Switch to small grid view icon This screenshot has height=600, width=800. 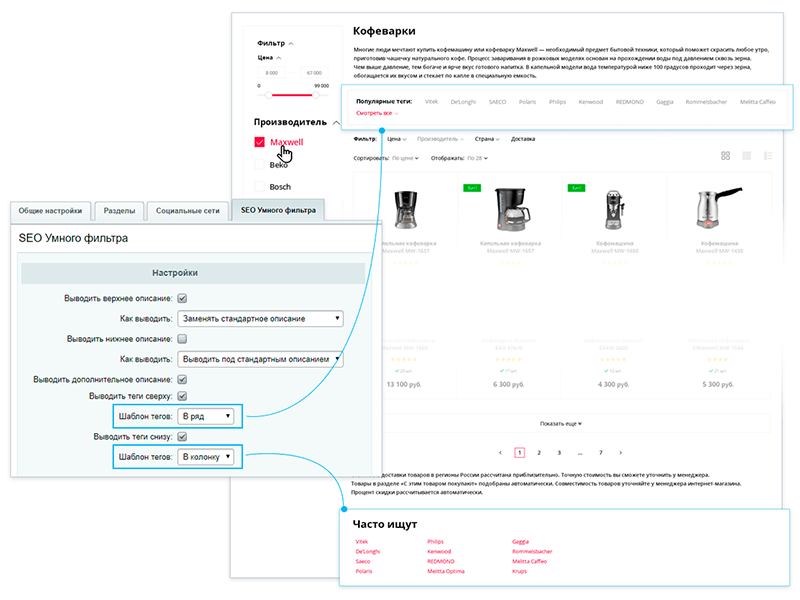click(x=746, y=156)
